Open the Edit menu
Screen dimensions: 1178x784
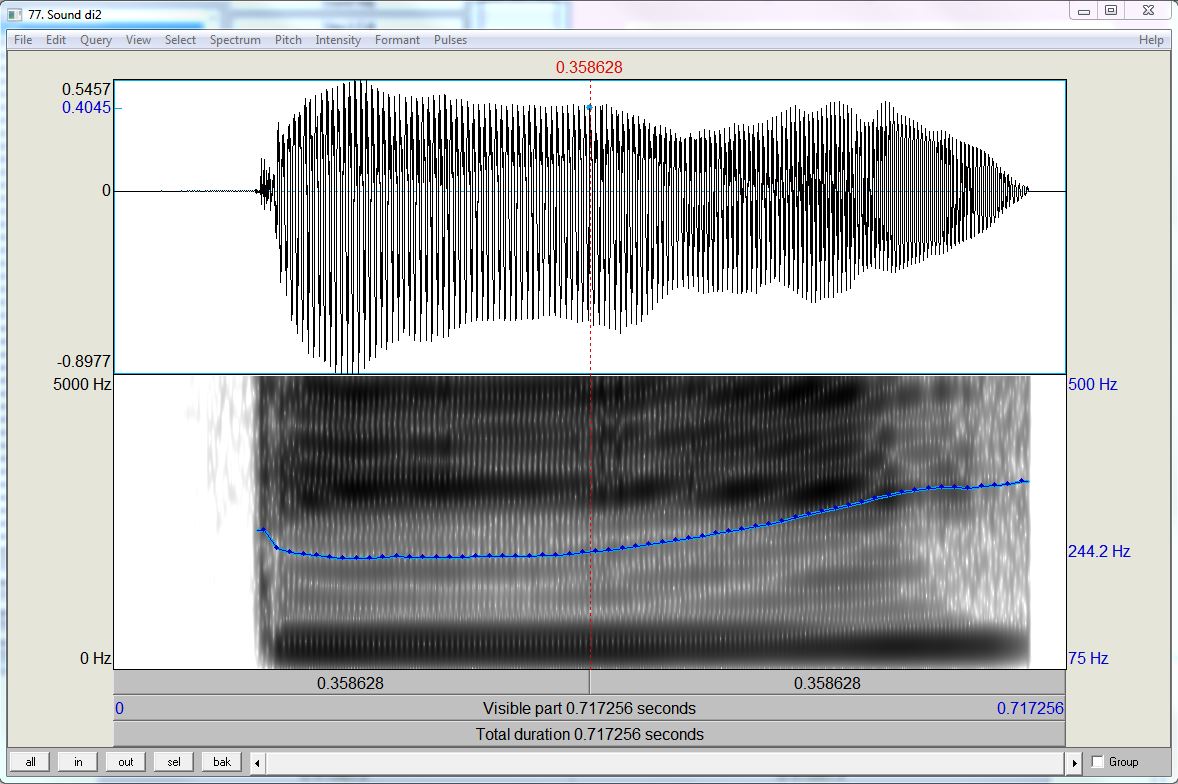tap(56, 40)
